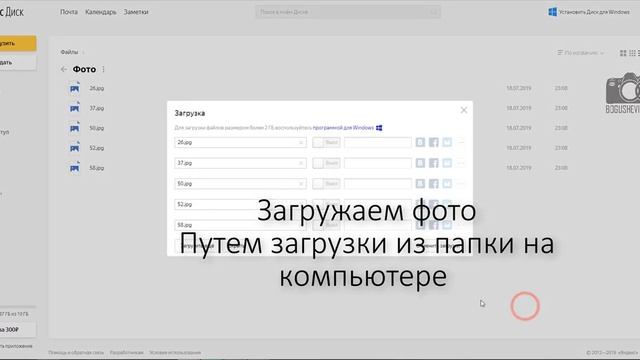Select 52.jpg file name in the Фото list

point(97,148)
